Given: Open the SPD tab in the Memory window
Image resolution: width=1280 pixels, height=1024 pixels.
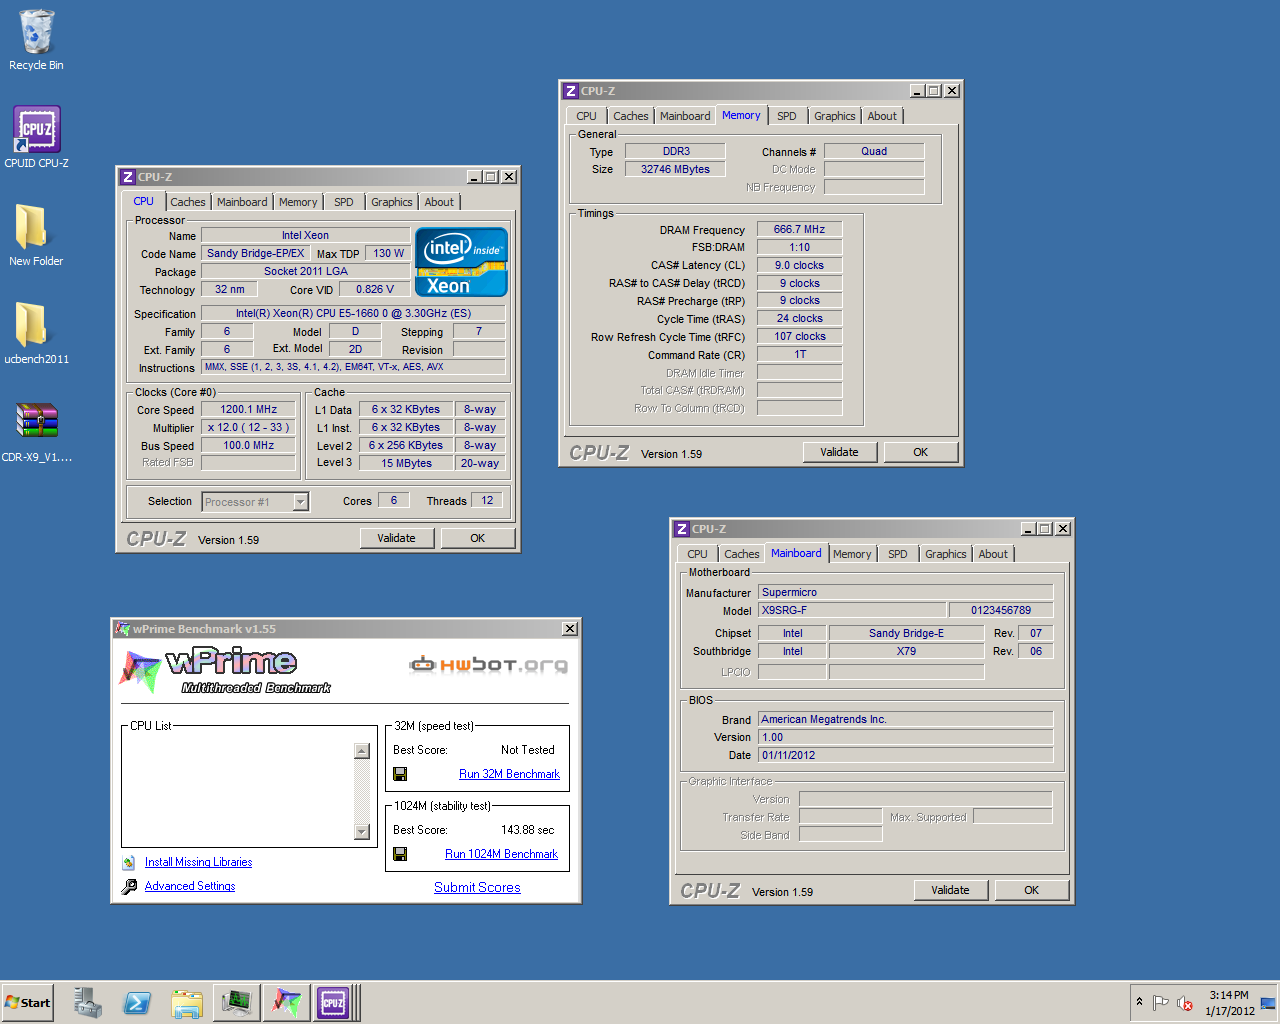Looking at the screenshot, I should (x=787, y=116).
